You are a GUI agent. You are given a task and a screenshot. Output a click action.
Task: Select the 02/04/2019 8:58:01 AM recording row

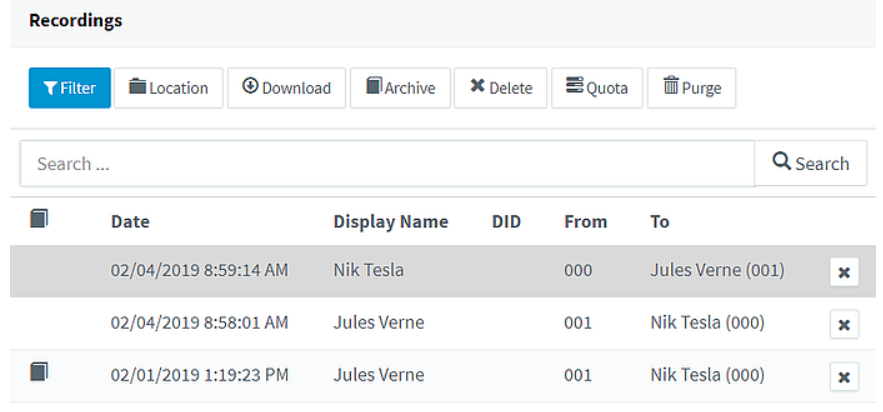point(443,323)
